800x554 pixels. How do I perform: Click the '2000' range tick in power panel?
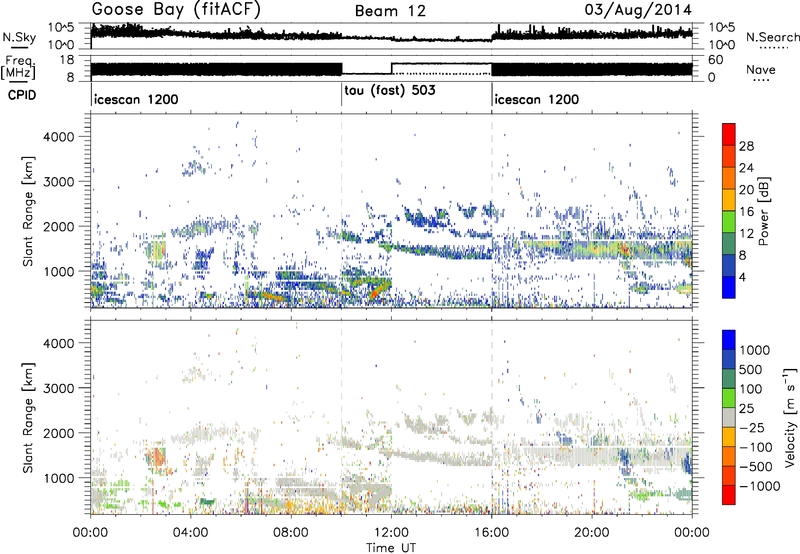click(58, 226)
